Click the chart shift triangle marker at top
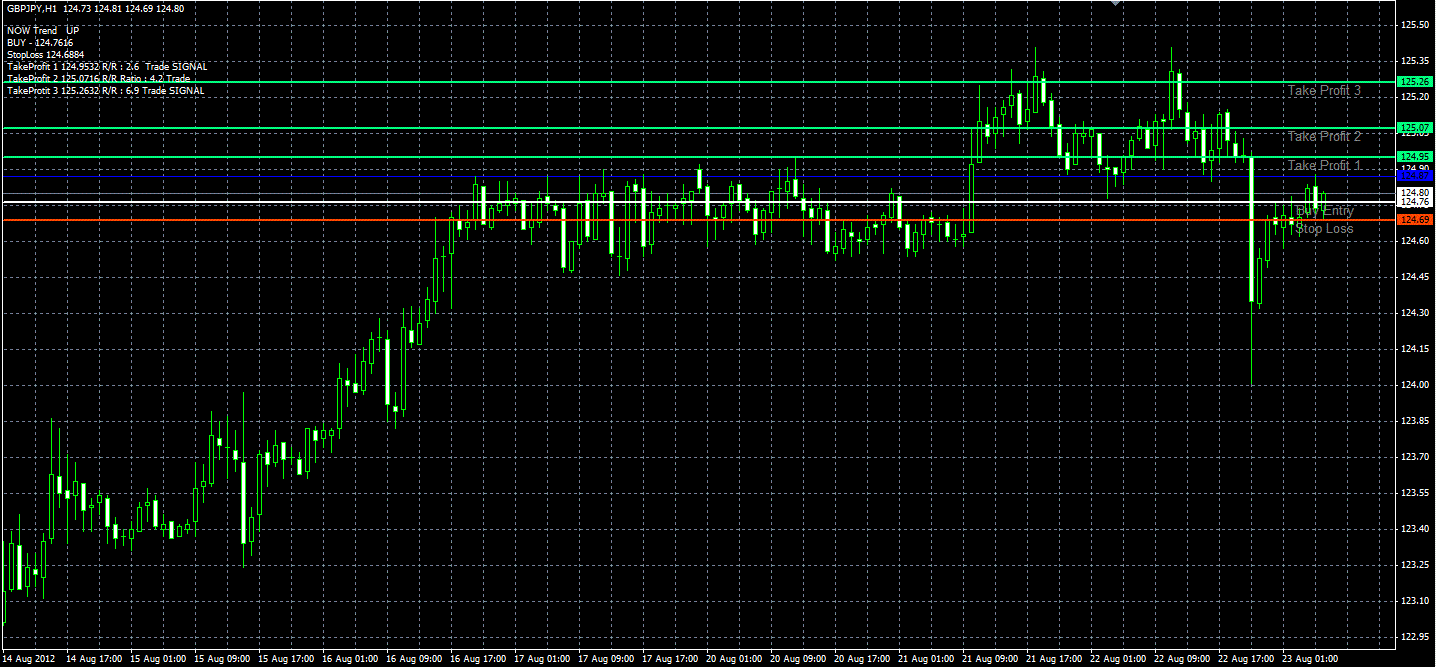The width and height of the screenshot is (1436, 667). coord(1117,3)
